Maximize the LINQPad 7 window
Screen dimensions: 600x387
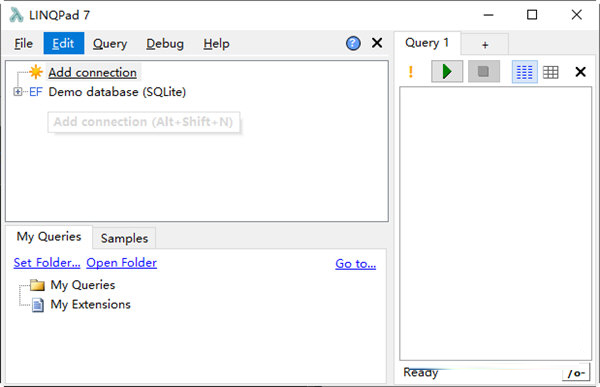(532, 15)
